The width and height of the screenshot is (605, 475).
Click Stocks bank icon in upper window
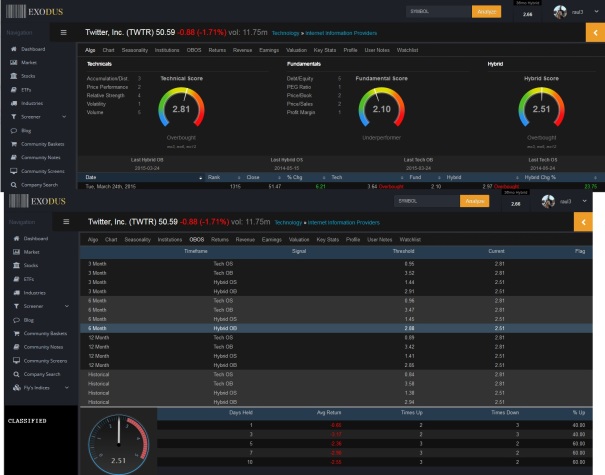(x=14, y=76)
